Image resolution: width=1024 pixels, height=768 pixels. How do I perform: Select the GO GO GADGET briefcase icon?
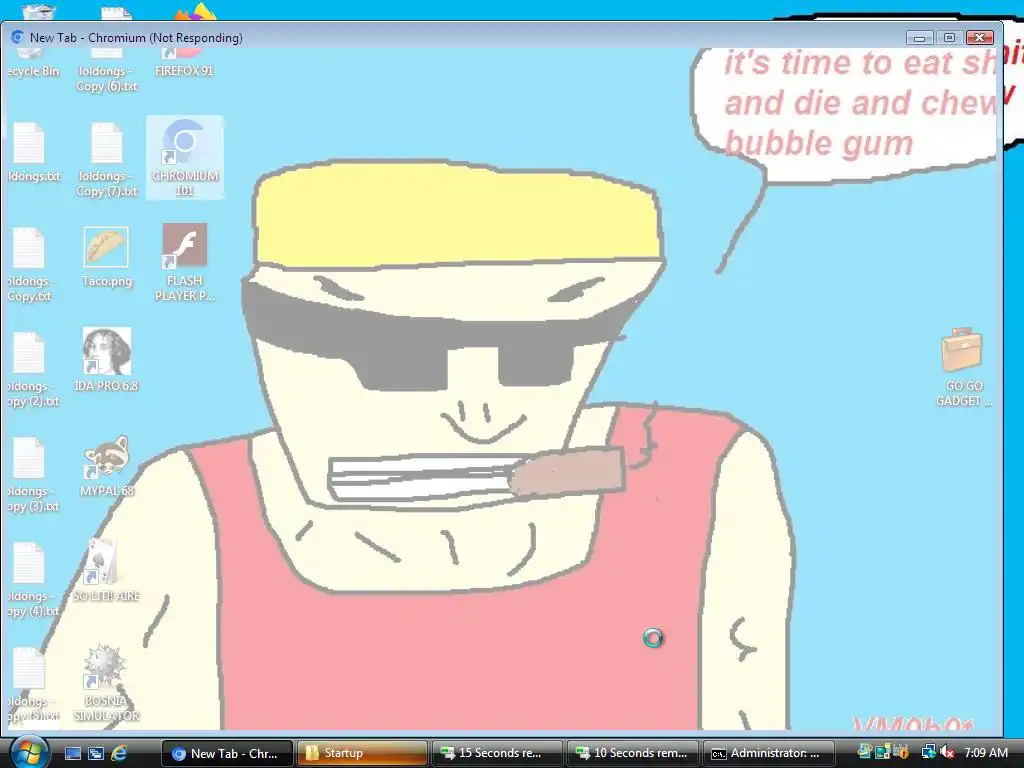(963, 368)
